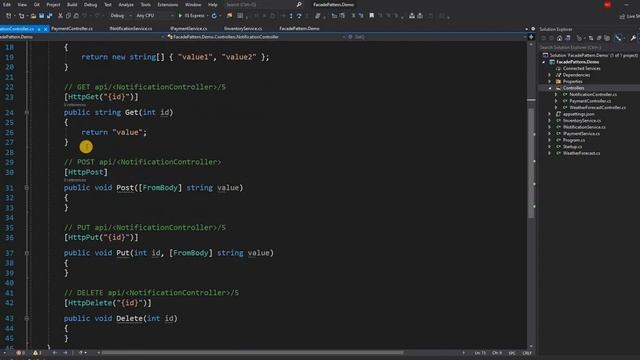Select PaymentController.cs in Solution Explorer
Viewport: 640px width, 360px height.
590,101
